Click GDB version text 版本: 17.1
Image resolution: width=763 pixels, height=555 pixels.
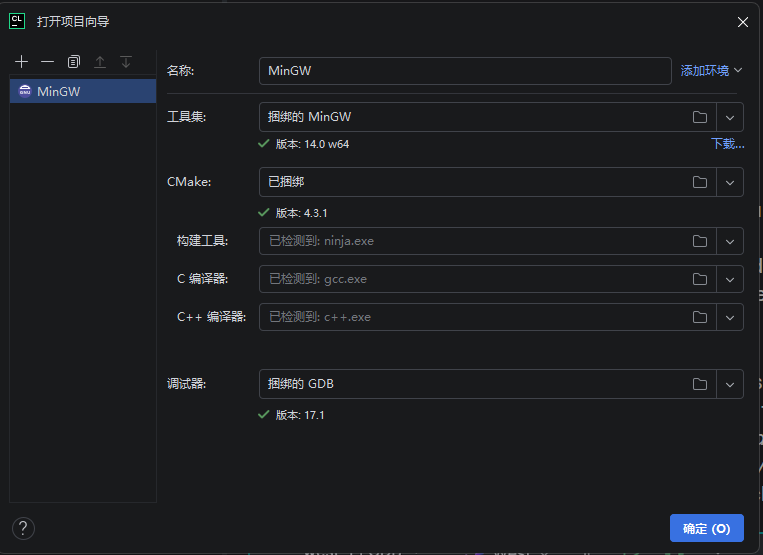pyautogui.click(x=300, y=415)
